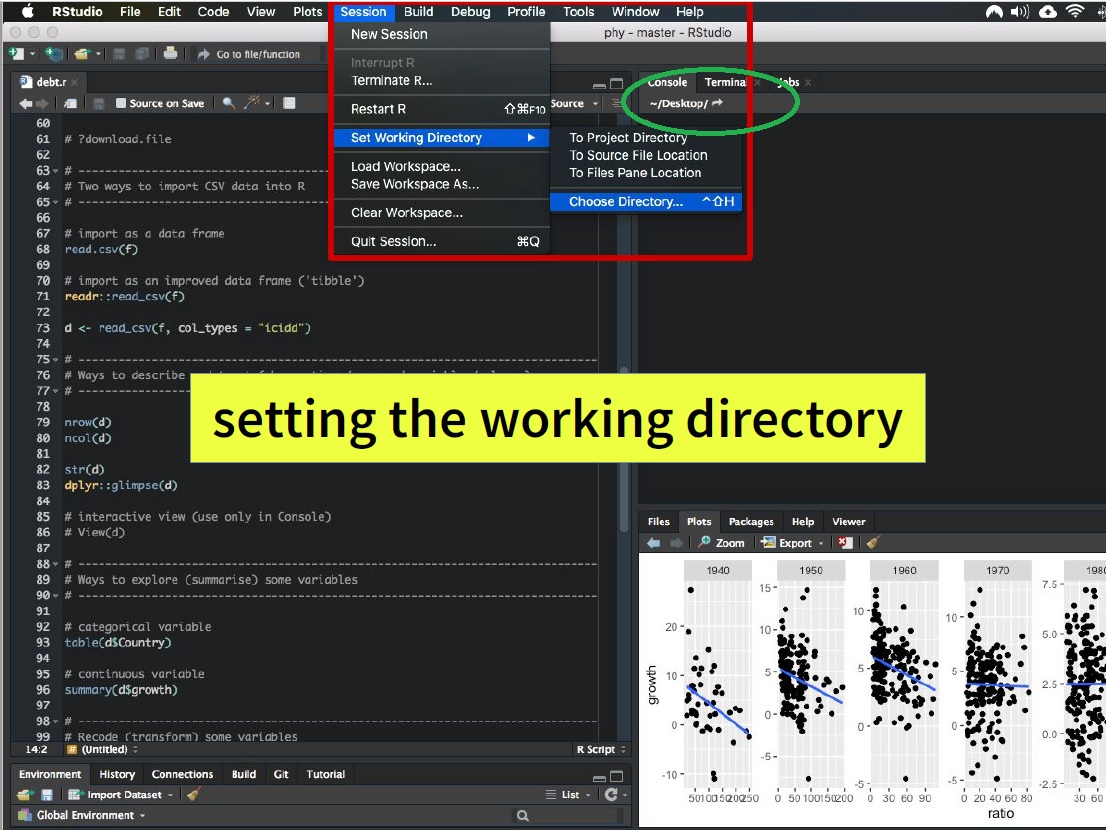The height and width of the screenshot is (830, 1106).
Task: Expand the Global Environment dropdown
Action: tap(90, 815)
